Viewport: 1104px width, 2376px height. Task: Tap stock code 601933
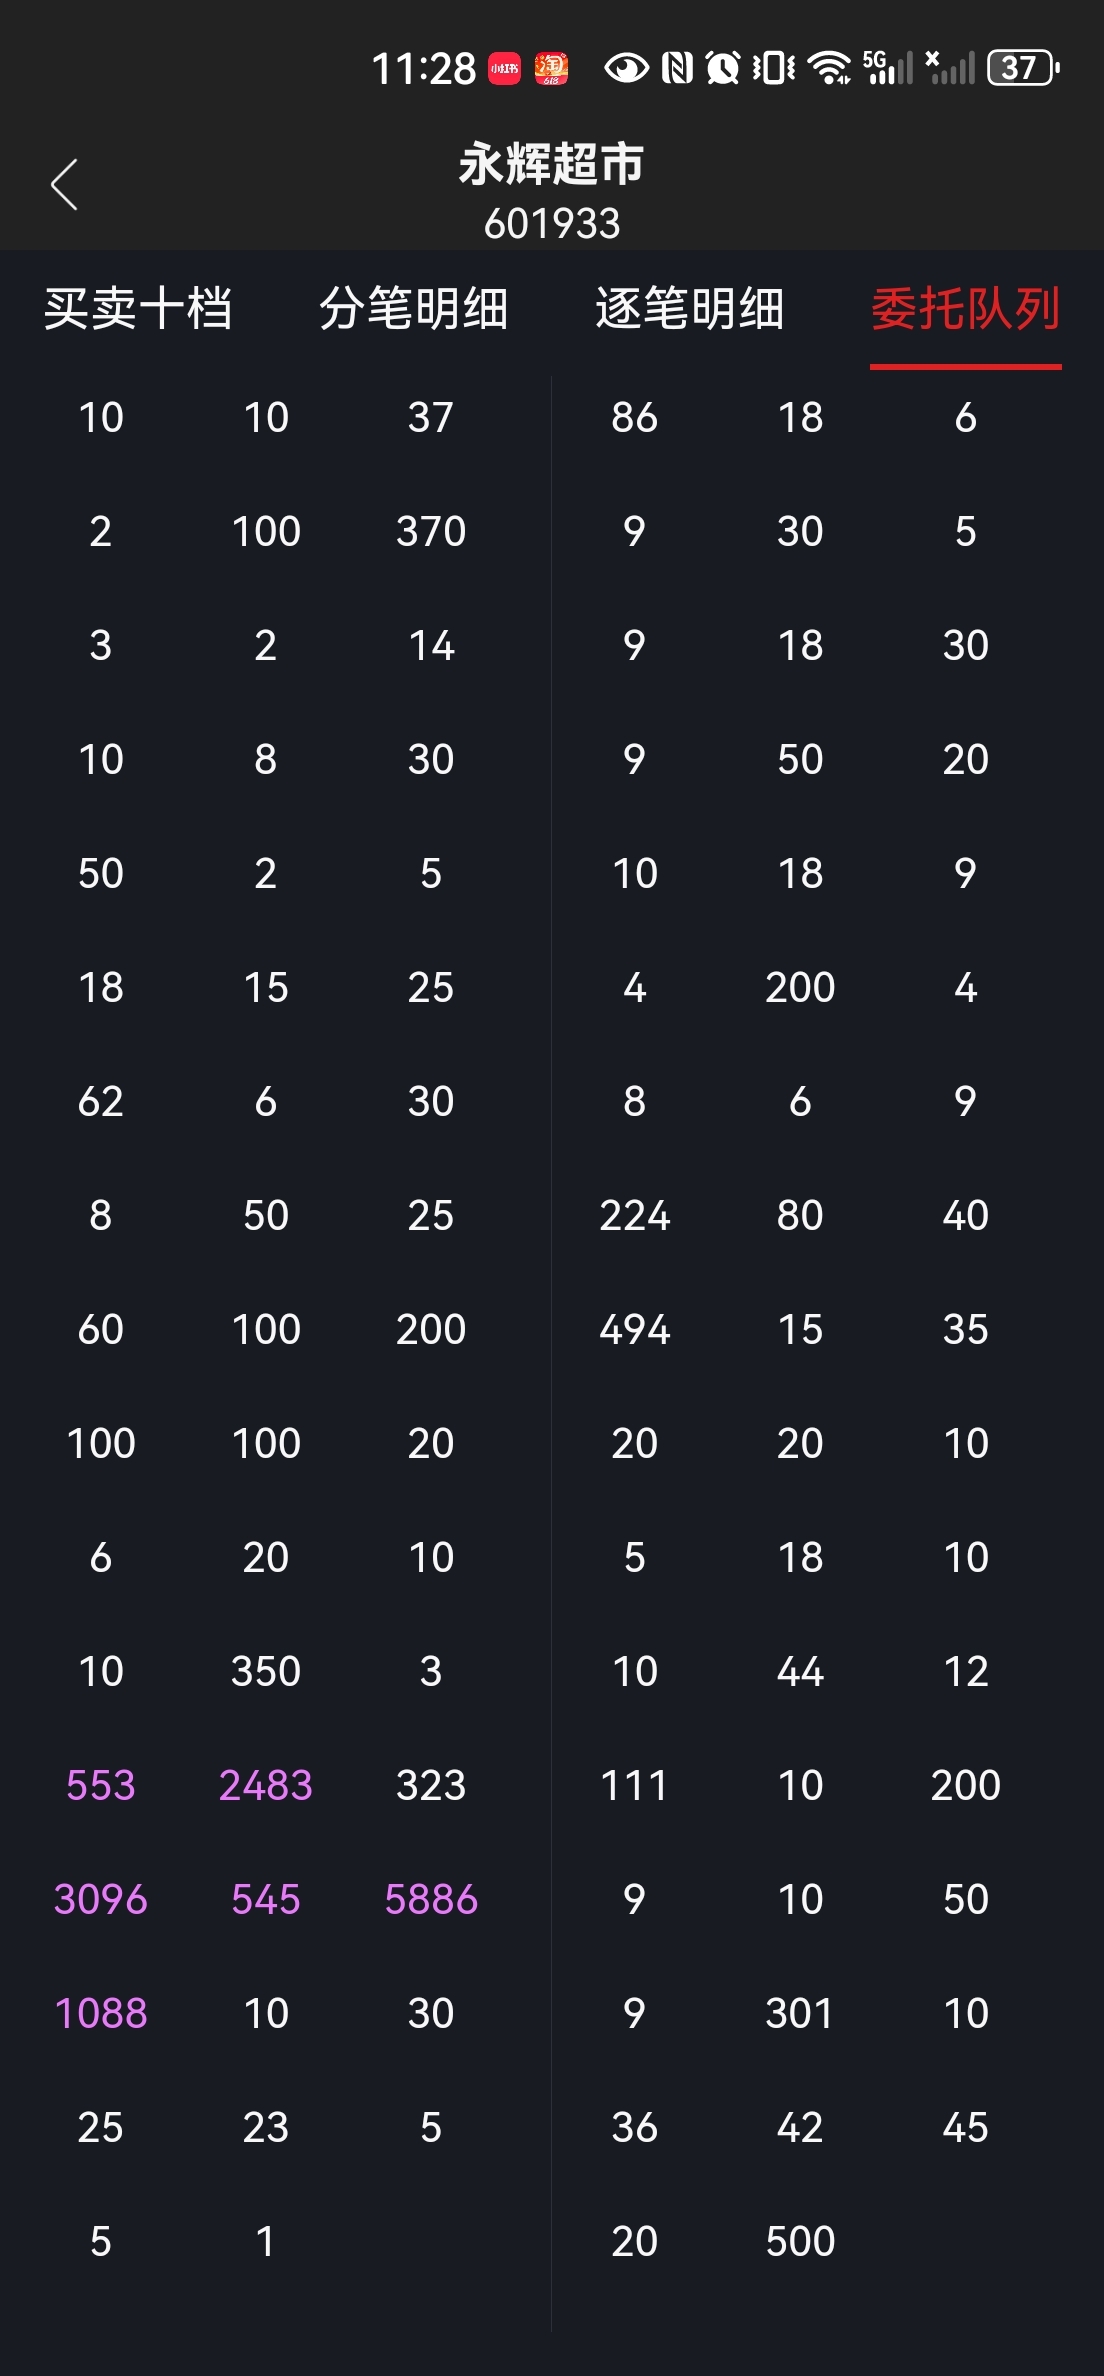click(x=552, y=224)
